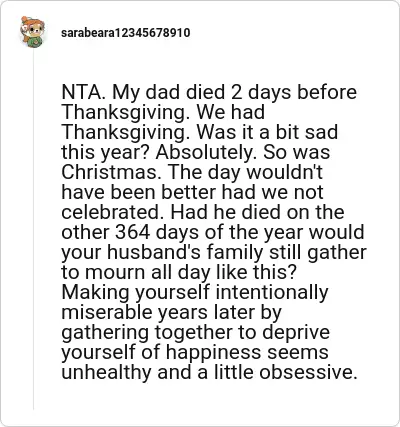The image size is (400, 427).
Task: Open the commenter's bear avatar
Action: point(32,32)
